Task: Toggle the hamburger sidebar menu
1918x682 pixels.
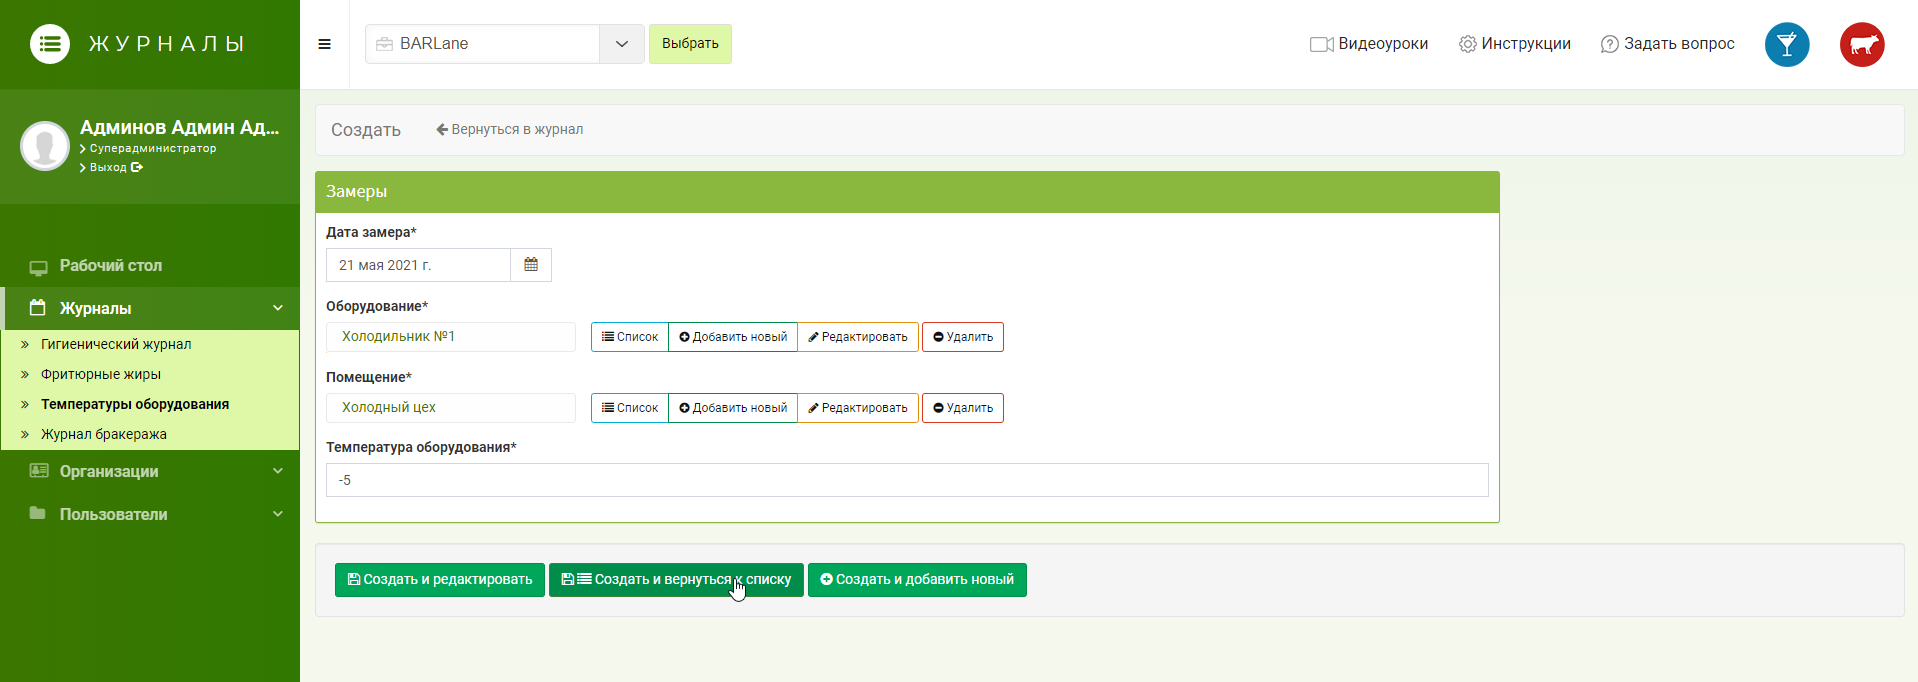Action: pos(324,44)
